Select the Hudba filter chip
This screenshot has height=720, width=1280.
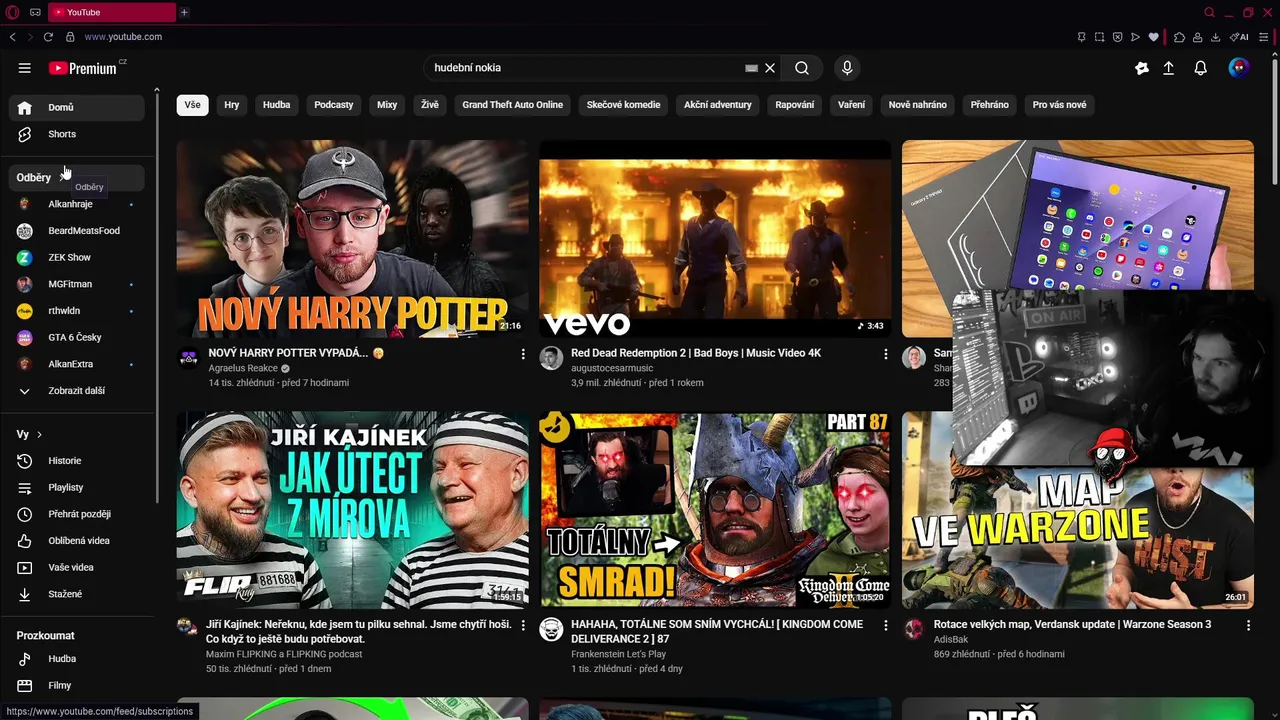[x=277, y=105]
